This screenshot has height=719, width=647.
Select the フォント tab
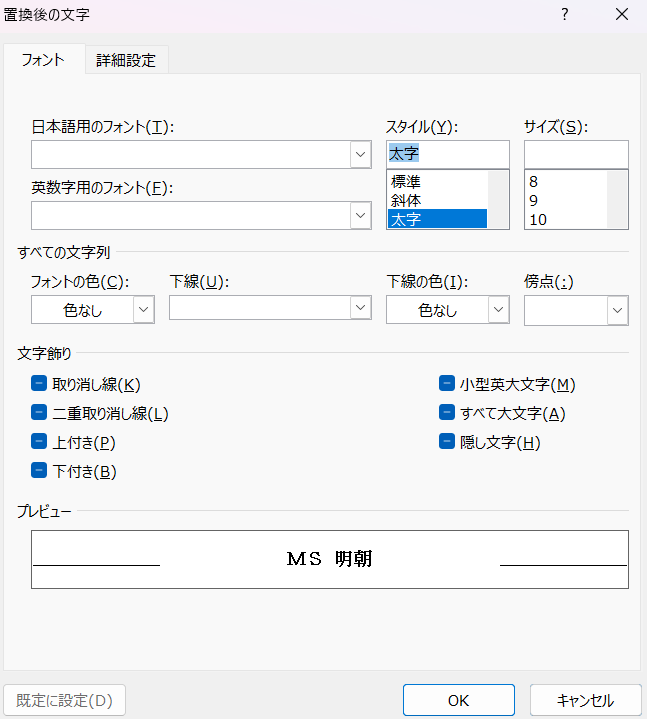[44, 60]
